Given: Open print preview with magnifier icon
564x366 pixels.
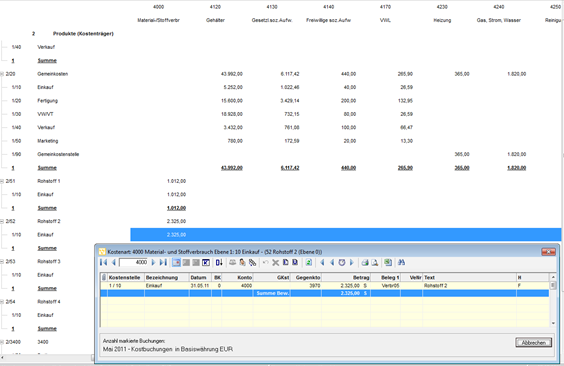Looking at the screenshot, I should pos(374,262).
